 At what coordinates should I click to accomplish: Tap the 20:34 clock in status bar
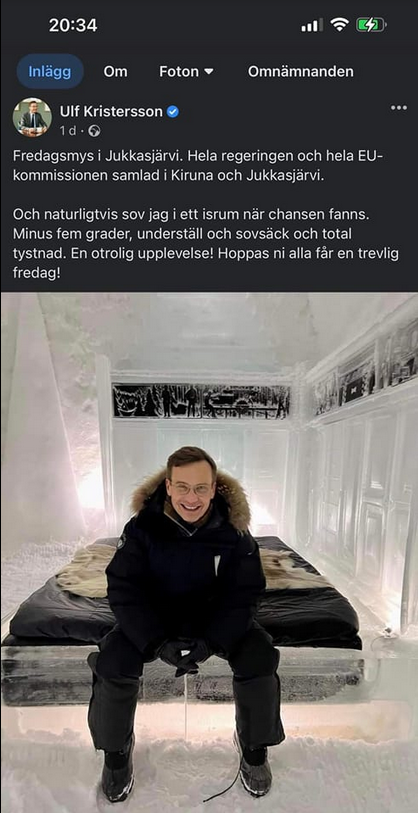point(73,25)
